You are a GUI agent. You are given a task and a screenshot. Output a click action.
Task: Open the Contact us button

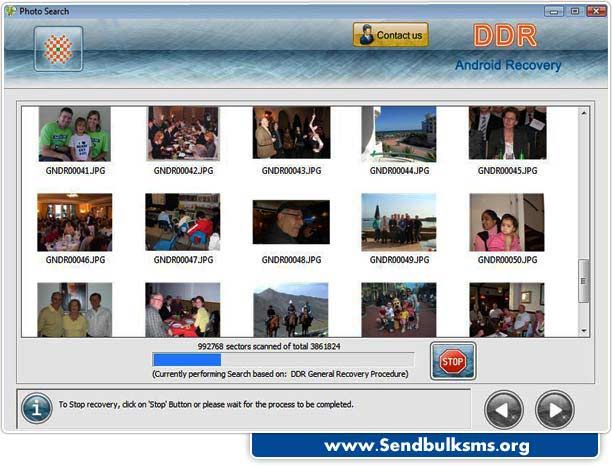(x=391, y=35)
